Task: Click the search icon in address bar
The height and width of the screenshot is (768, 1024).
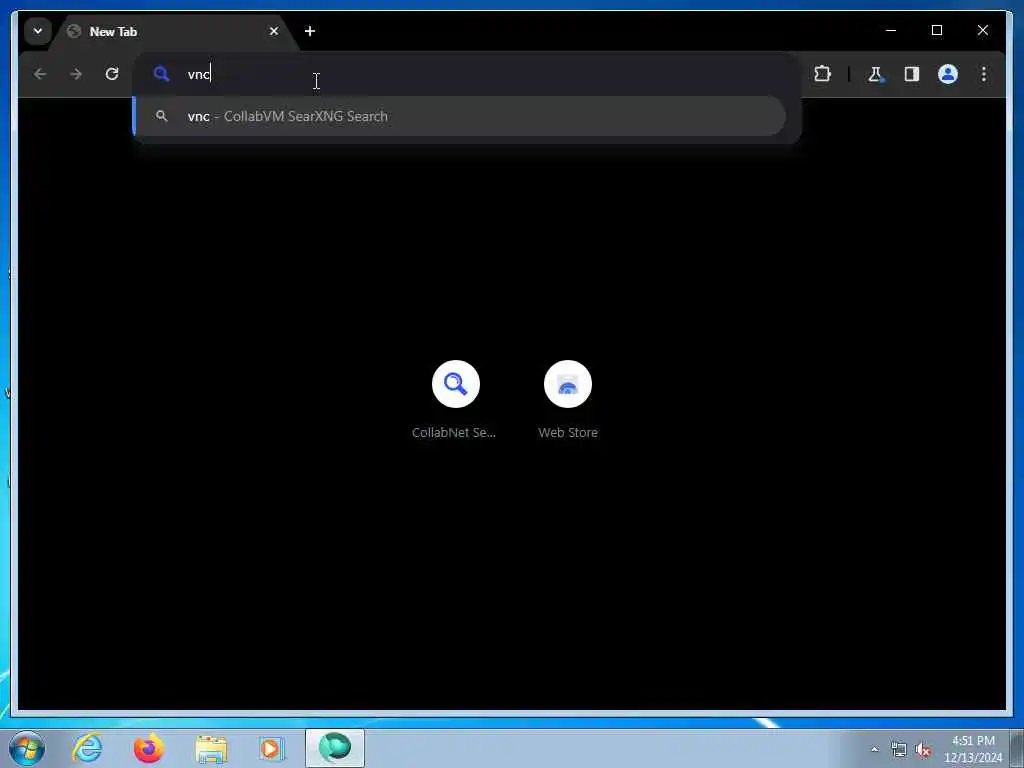Action: (161, 74)
